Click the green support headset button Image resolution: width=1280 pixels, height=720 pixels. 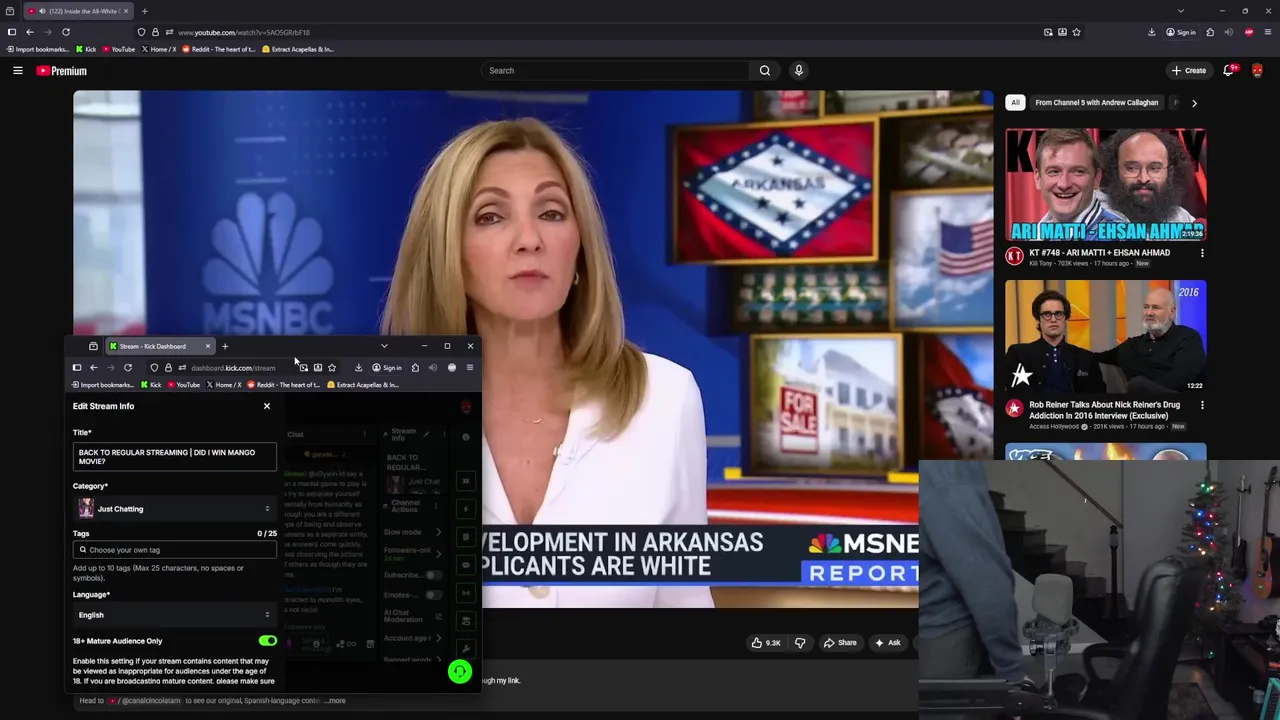[460, 672]
